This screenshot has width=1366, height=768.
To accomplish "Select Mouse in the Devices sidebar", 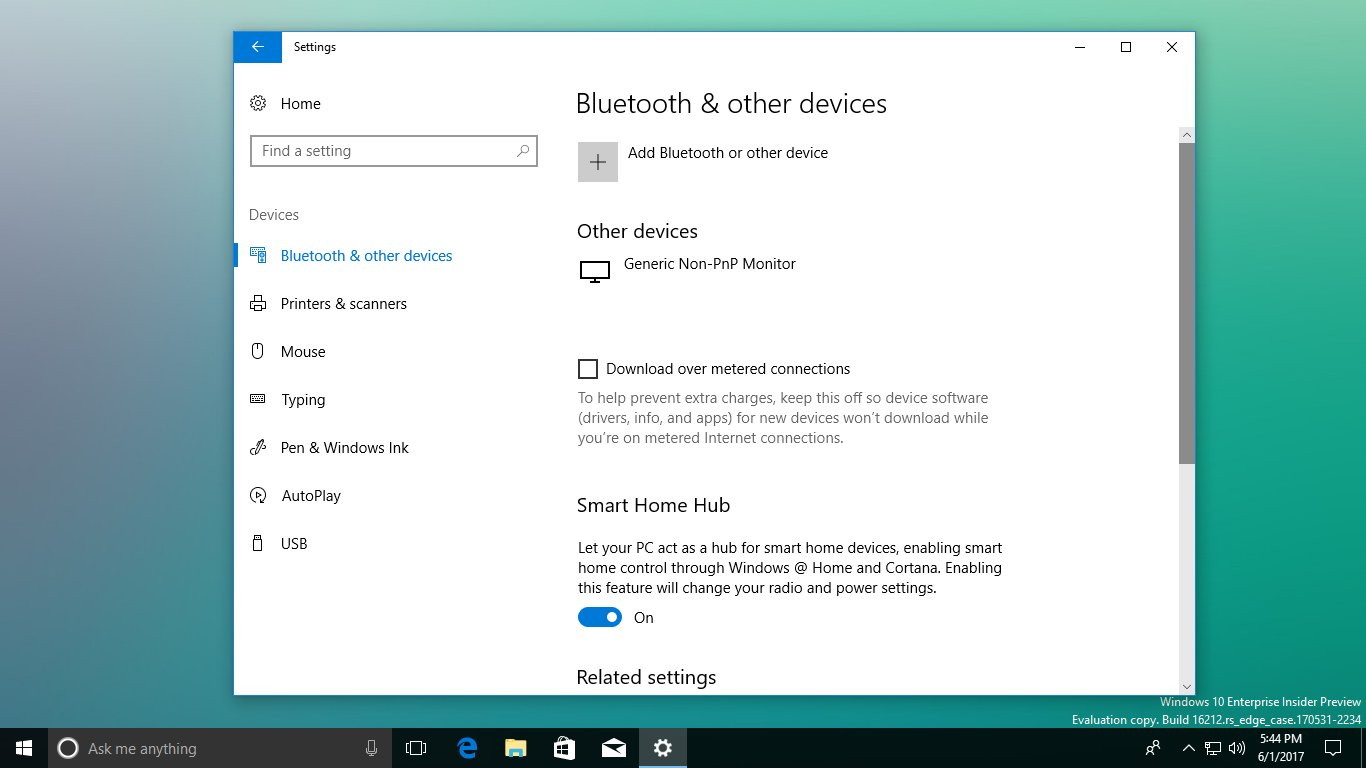I will click(x=302, y=352).
